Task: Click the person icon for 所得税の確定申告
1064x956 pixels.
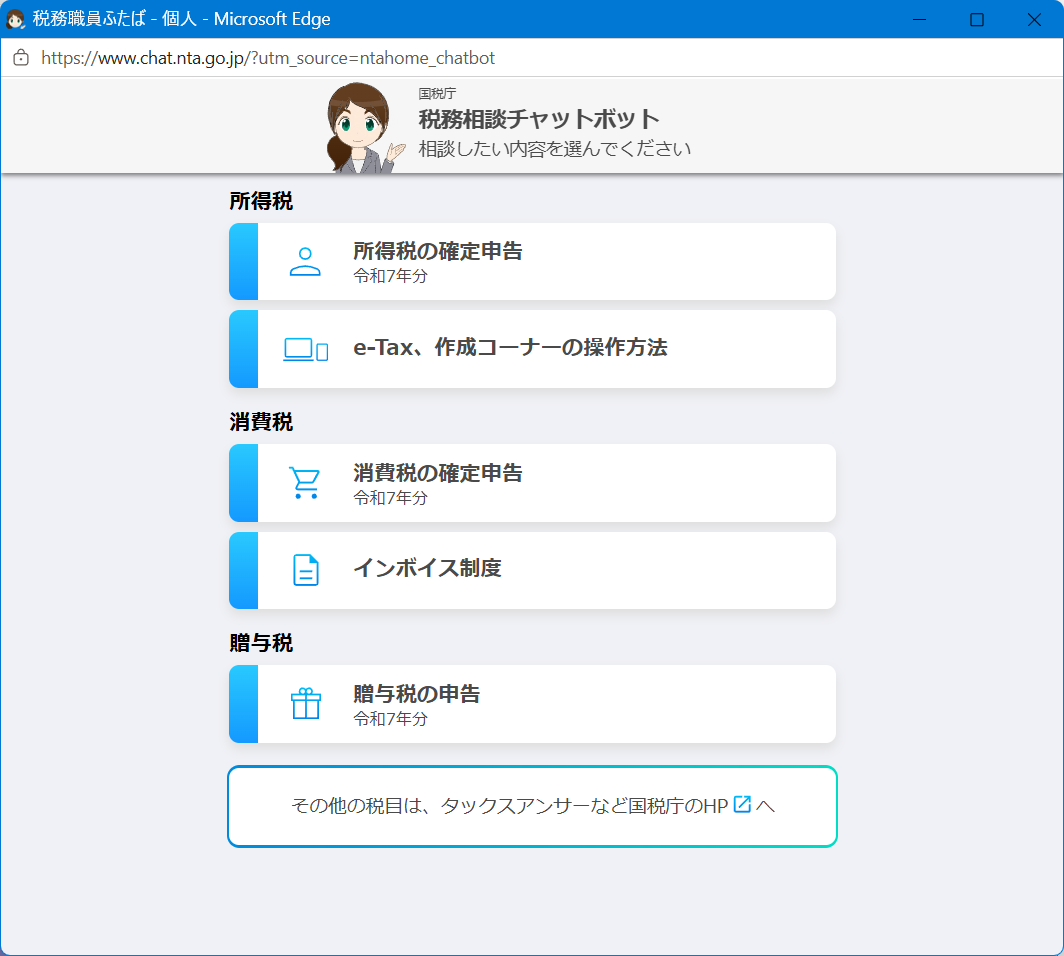Action: tap(305, 262)
